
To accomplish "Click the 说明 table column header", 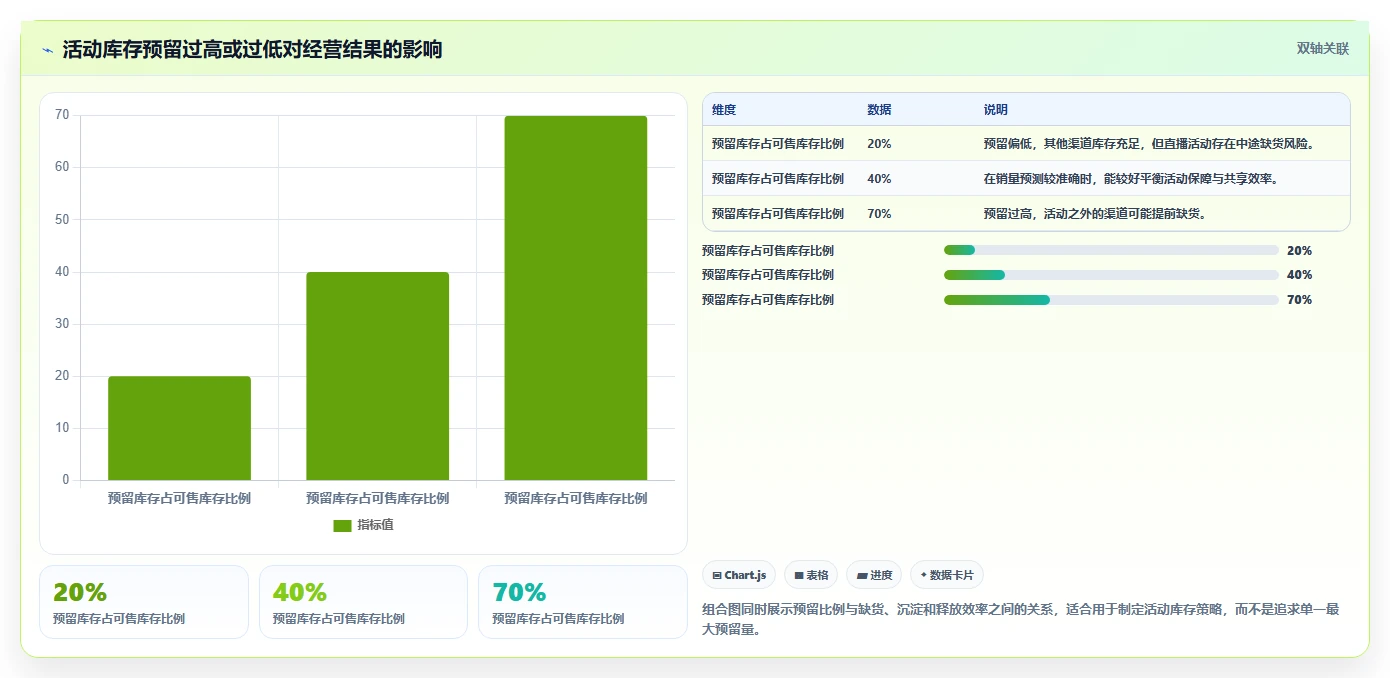I will coord(996,110).
